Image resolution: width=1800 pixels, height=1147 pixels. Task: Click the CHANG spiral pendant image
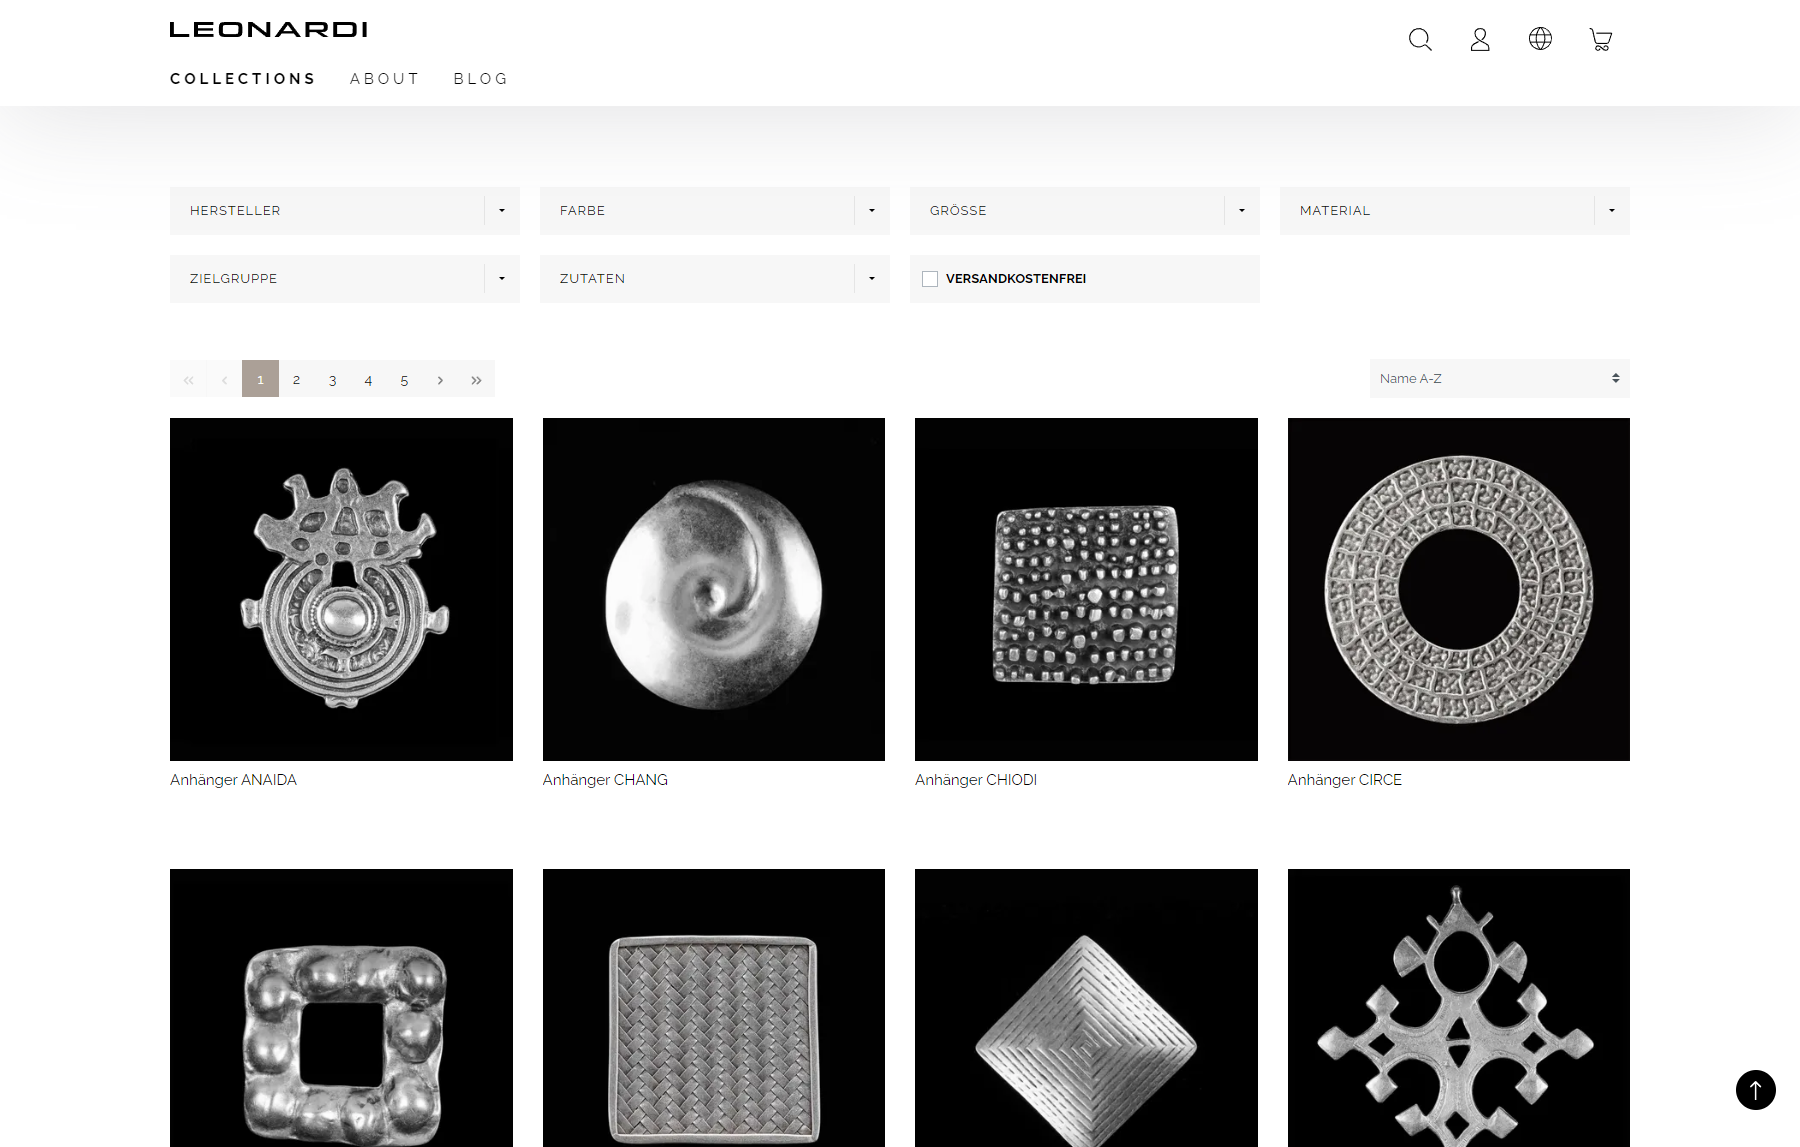coord(714,589)
